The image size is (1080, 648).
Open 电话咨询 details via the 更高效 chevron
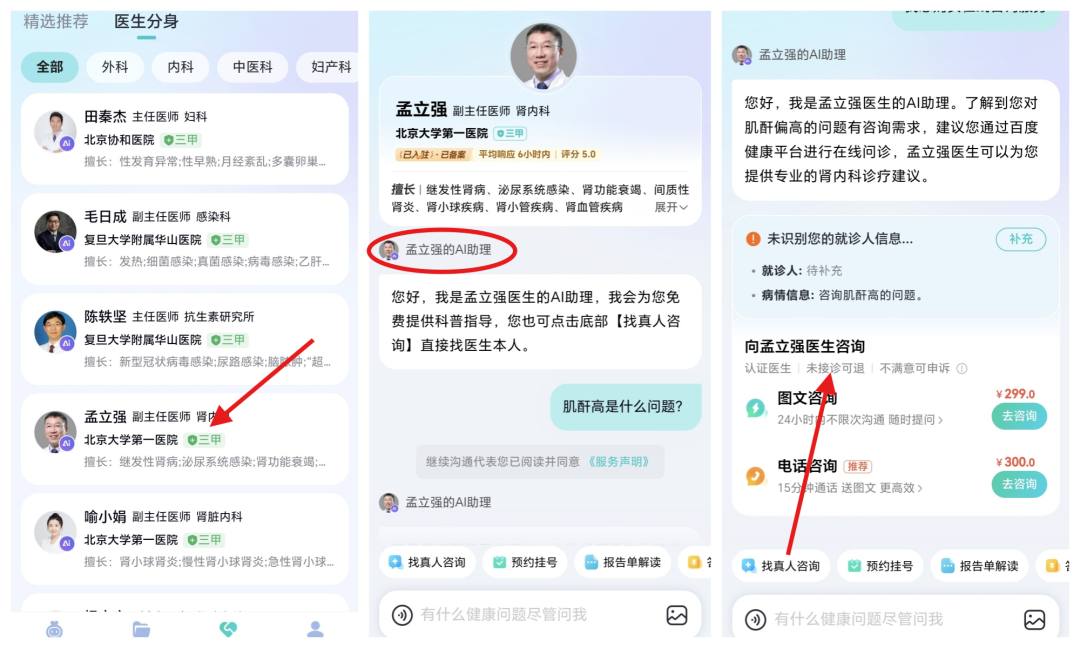[x=920, y=488]
